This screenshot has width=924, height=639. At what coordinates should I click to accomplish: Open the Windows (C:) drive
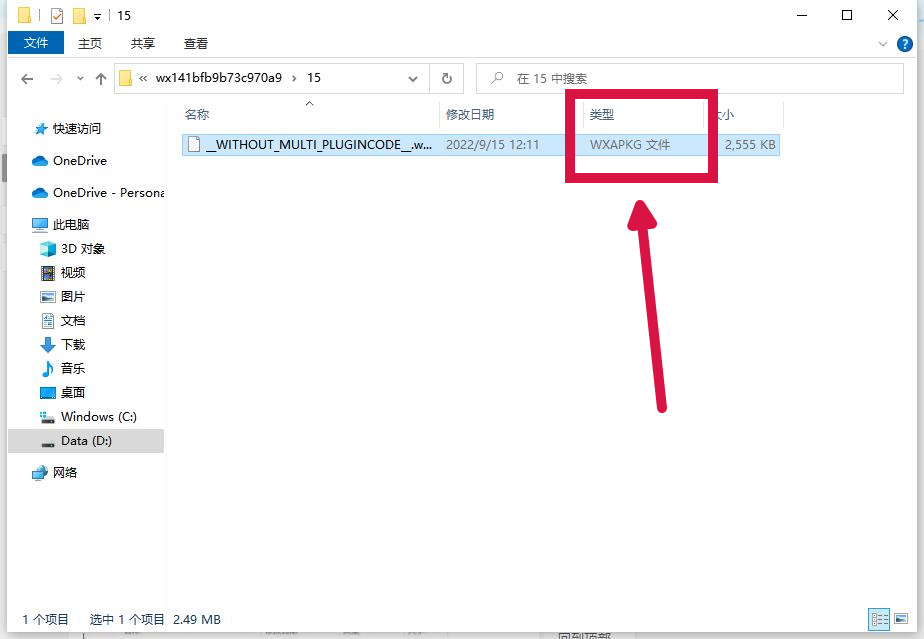98,417
